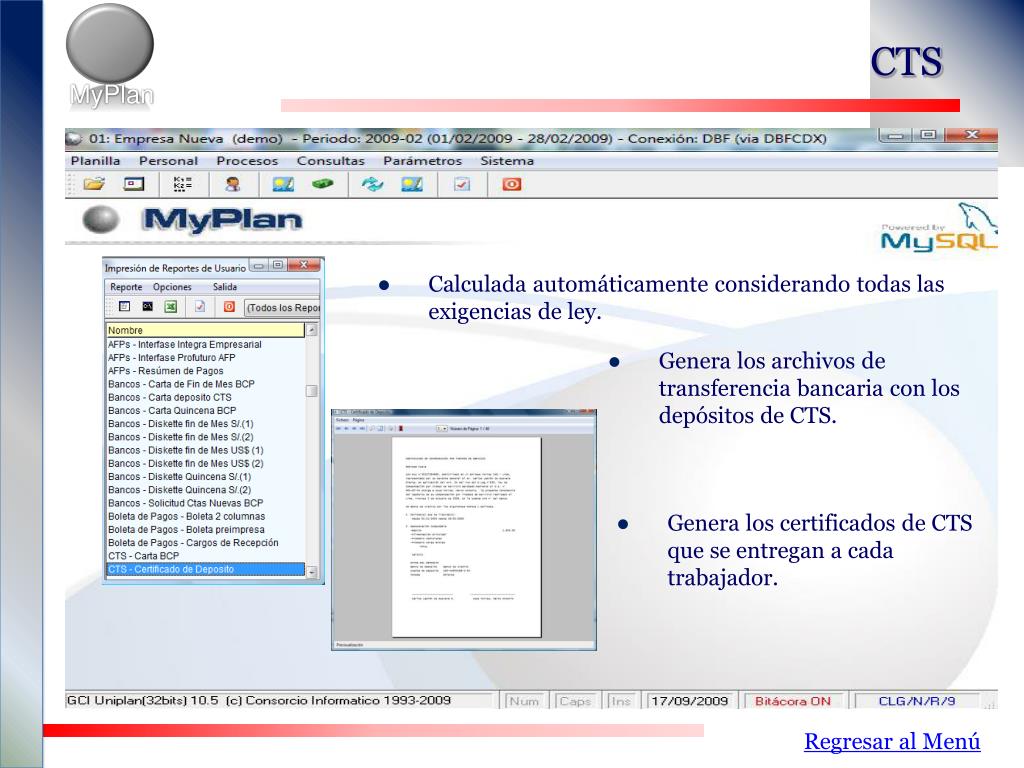
Task: Select 'Bancos - Carta de Fin de Mes BCP'
Action: coord(205,384)
